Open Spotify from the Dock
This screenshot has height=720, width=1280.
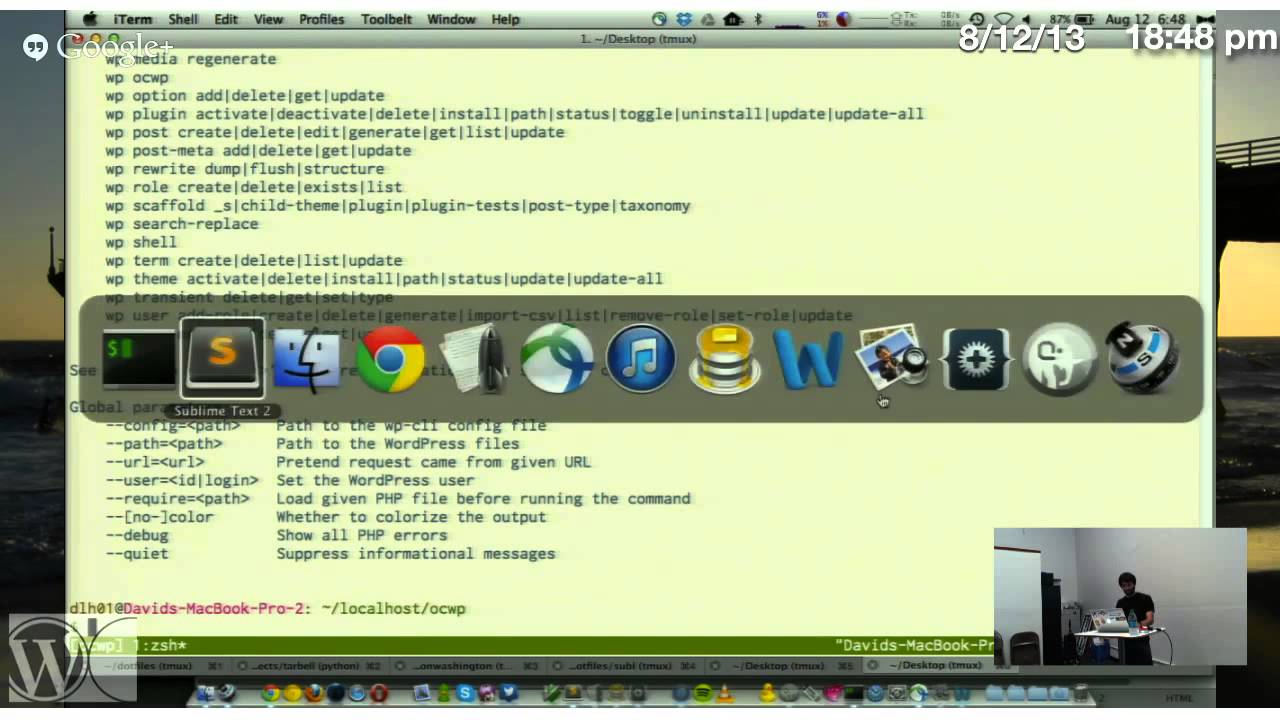[703, 692]
